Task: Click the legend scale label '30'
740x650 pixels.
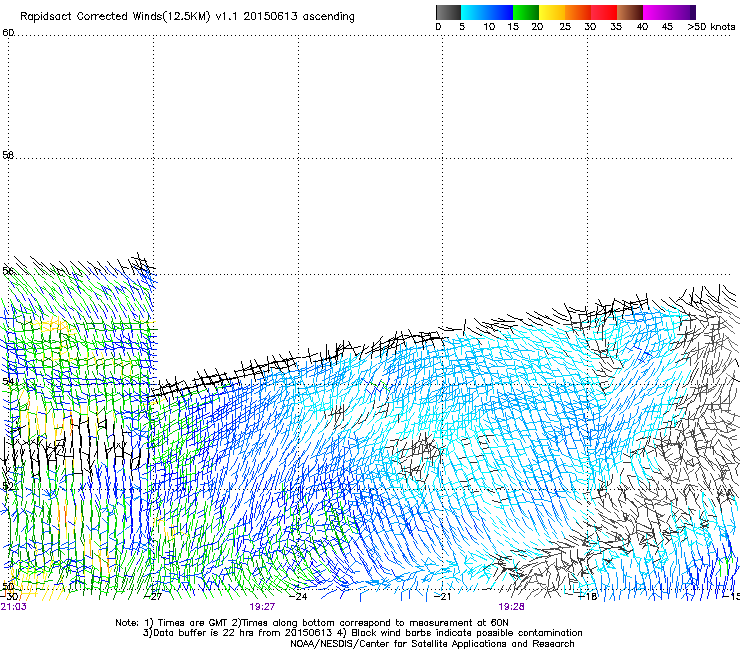Action: tap(590, 27)
